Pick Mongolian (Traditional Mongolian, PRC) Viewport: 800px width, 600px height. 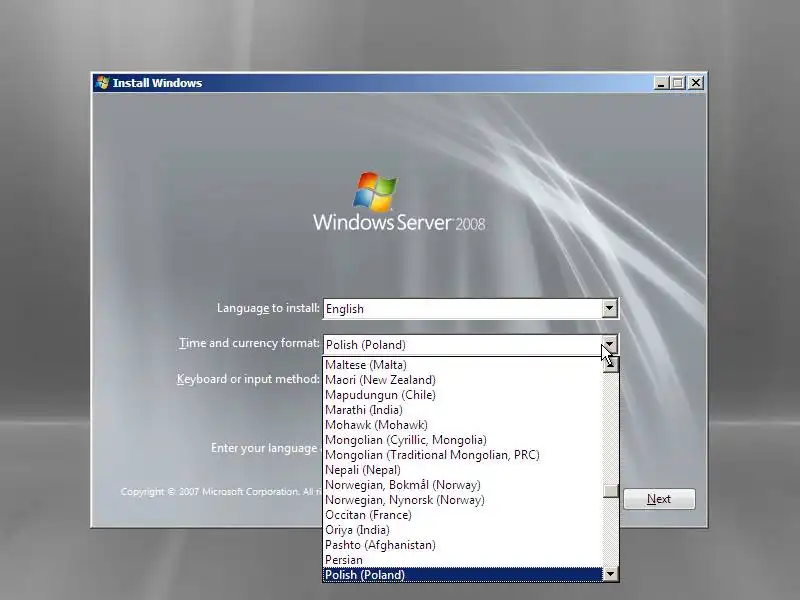point(463,455)
